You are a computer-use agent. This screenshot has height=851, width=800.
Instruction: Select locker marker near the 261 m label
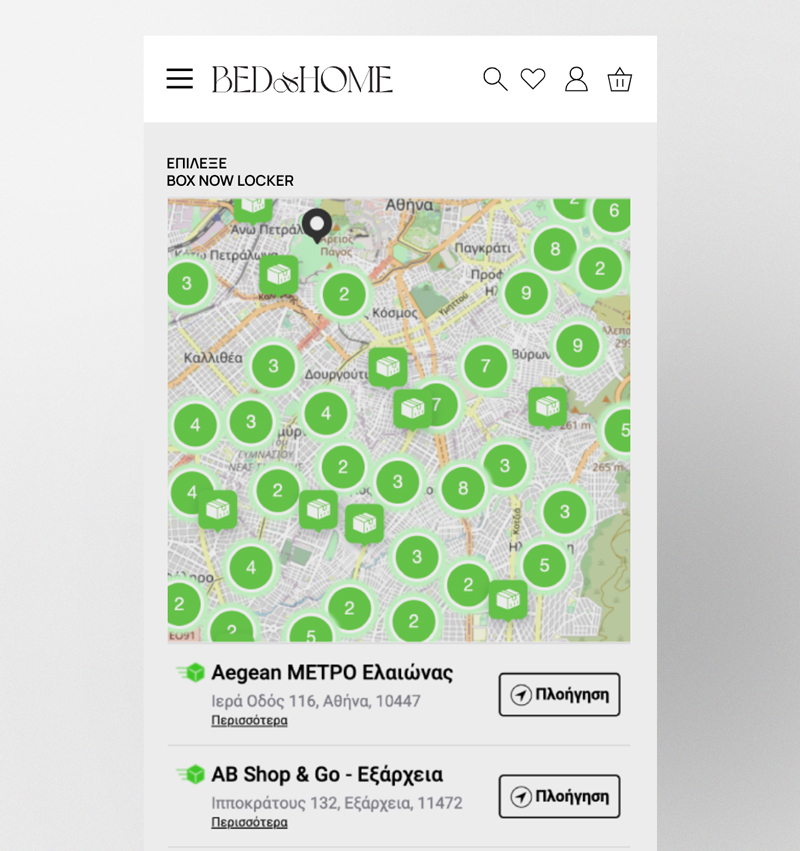[547, 405]
